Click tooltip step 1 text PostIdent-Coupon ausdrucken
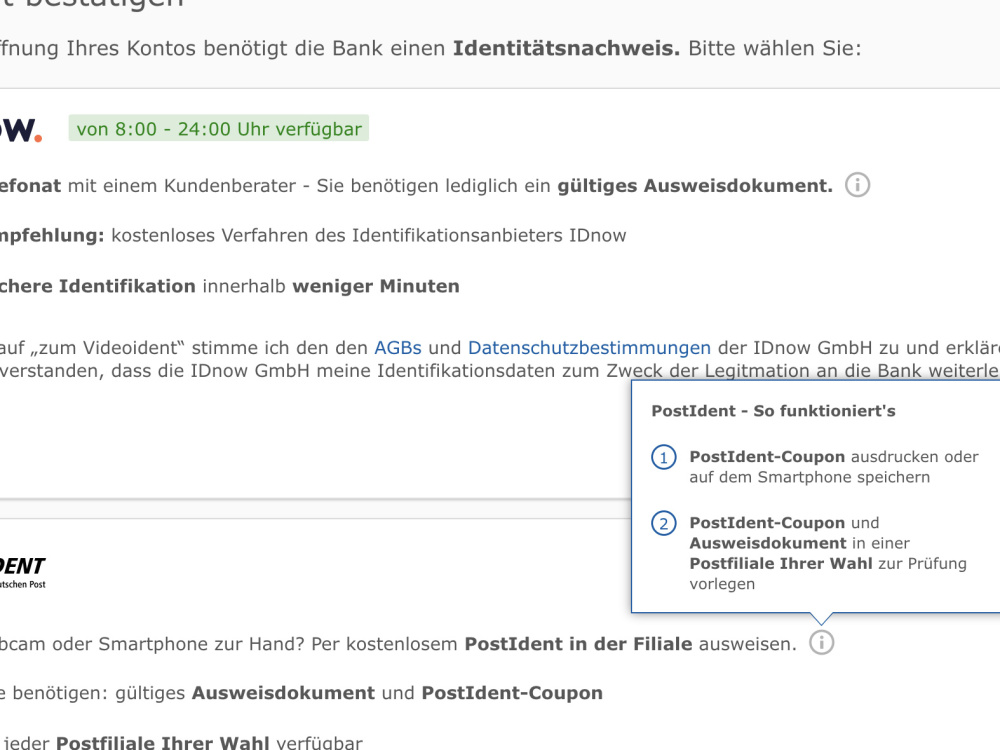The image size is (1000, 750). (834, 467)
